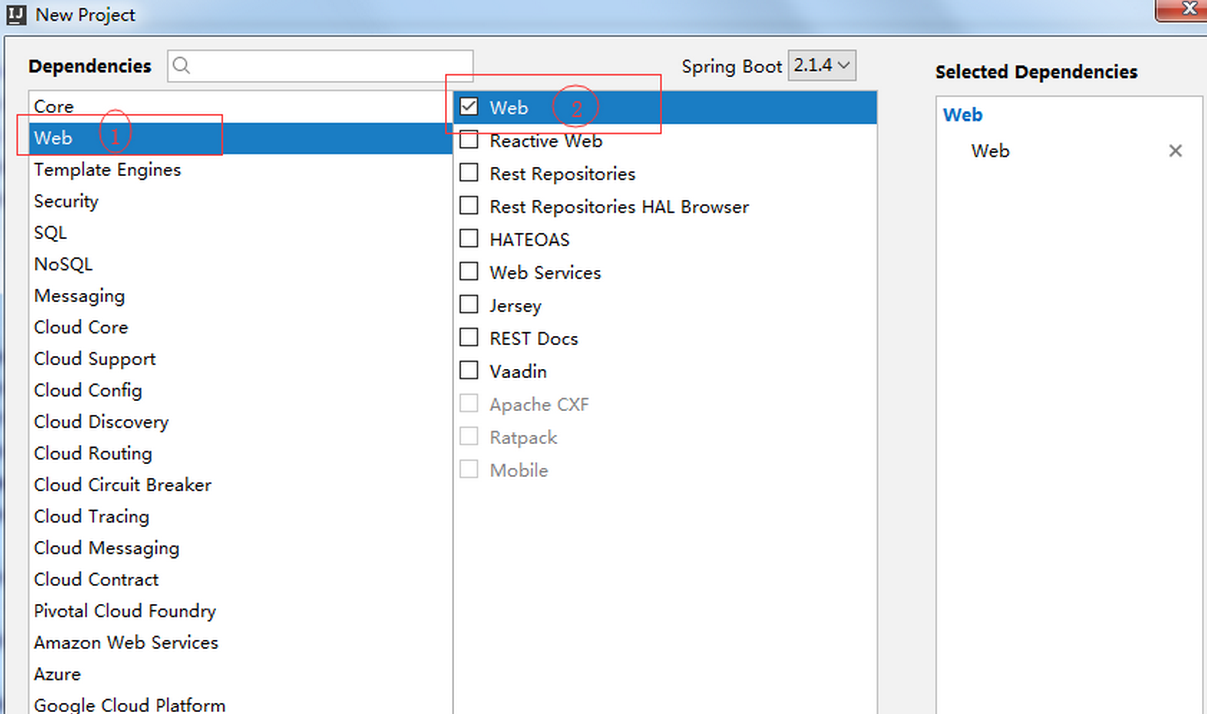Enable the HATEOAS checkbox
The image size is (1207, 714).
click(469, 239)
